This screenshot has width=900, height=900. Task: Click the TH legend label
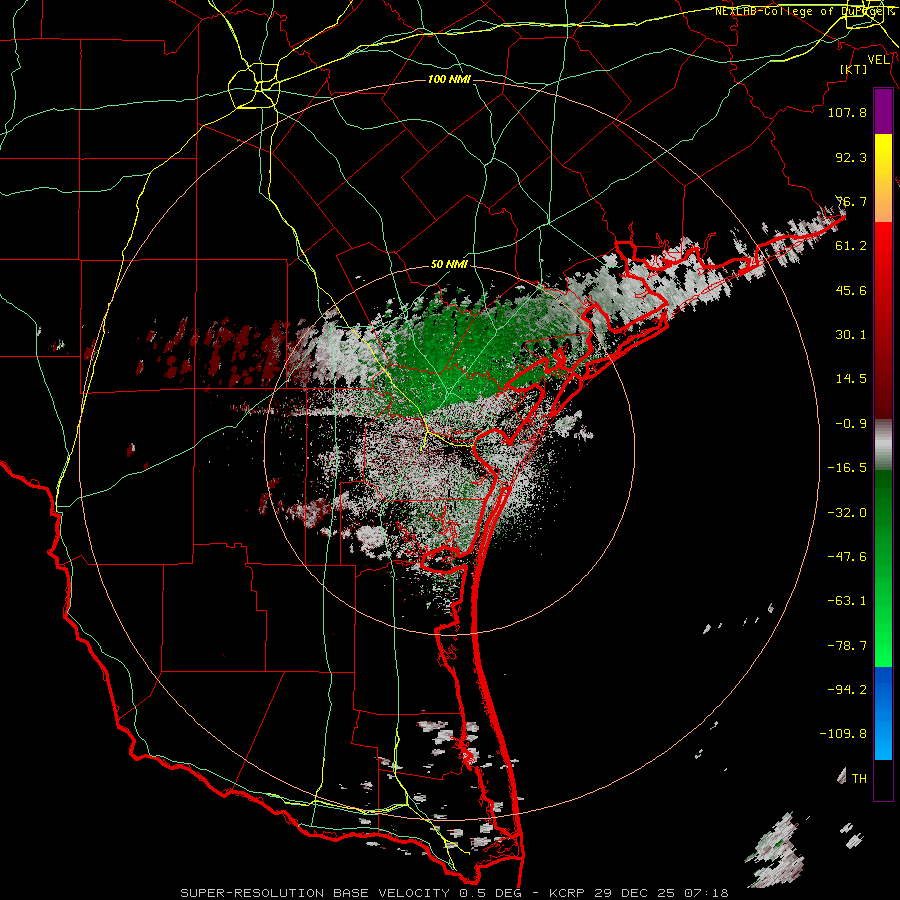859,779
